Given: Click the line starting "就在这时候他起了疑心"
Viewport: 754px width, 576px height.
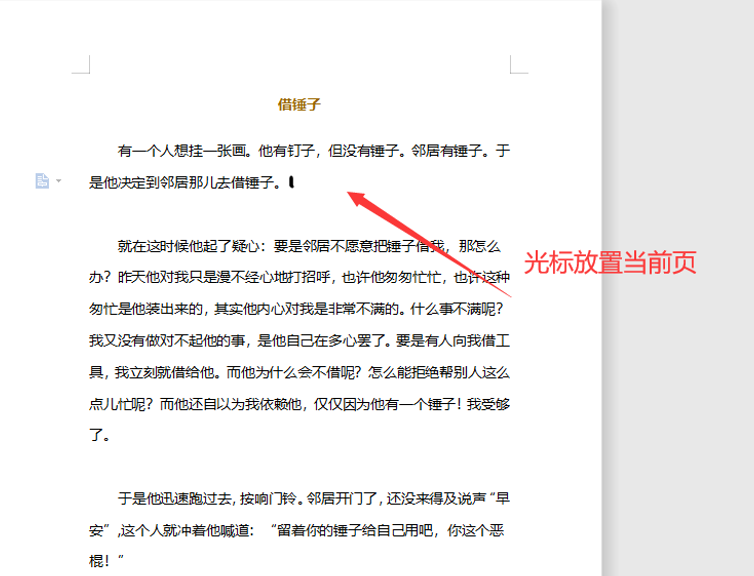Looking at the screenshot, I should coord(309,246).
